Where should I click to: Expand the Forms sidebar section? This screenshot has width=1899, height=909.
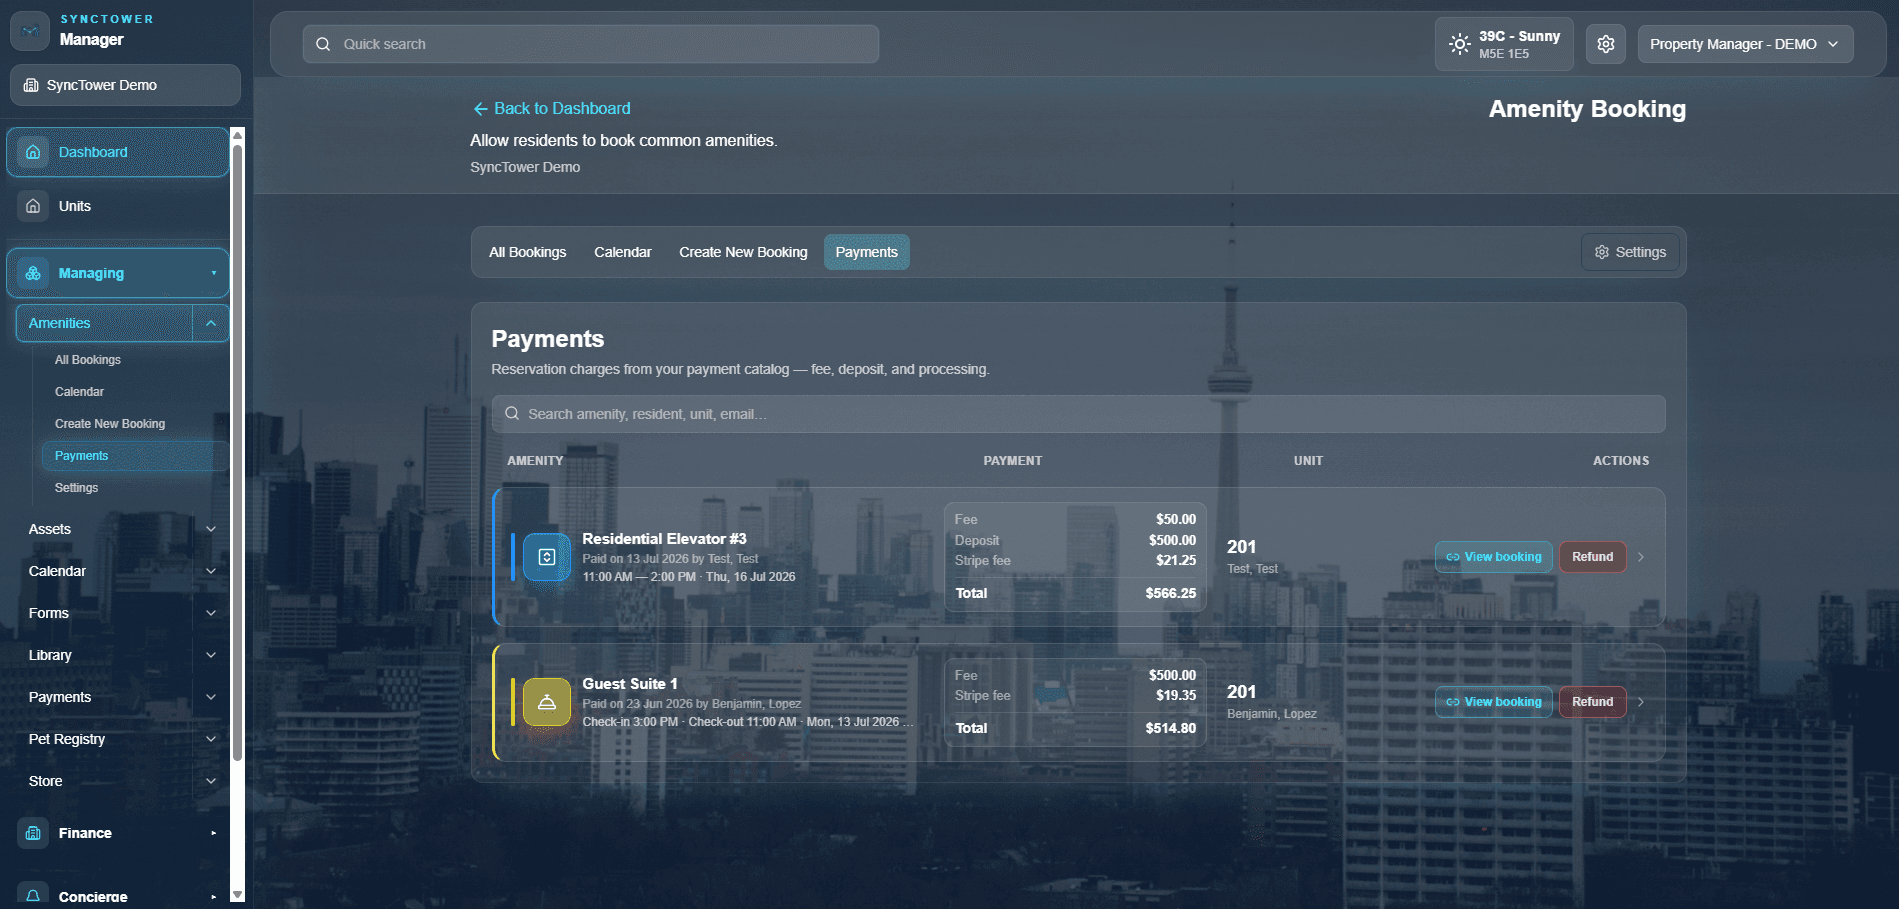coord(211,613)
